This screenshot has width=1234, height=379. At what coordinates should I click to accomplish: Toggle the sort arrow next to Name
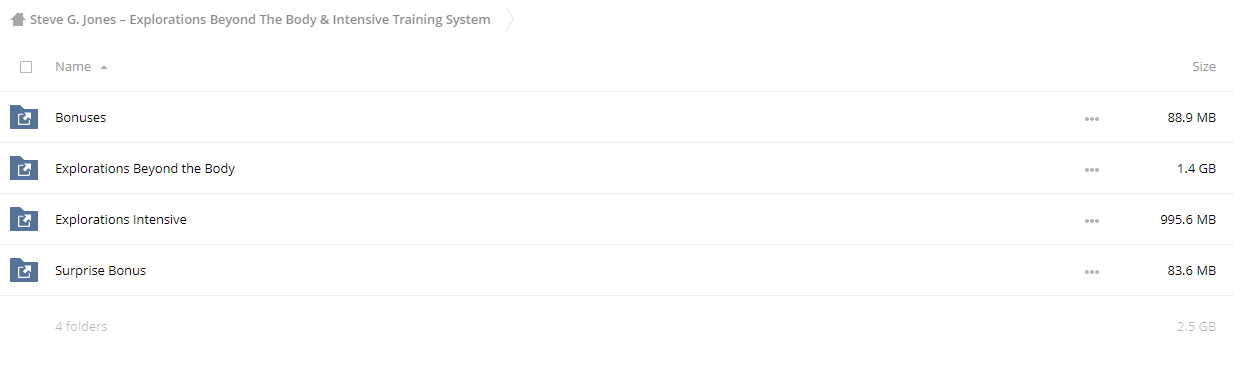104,68
